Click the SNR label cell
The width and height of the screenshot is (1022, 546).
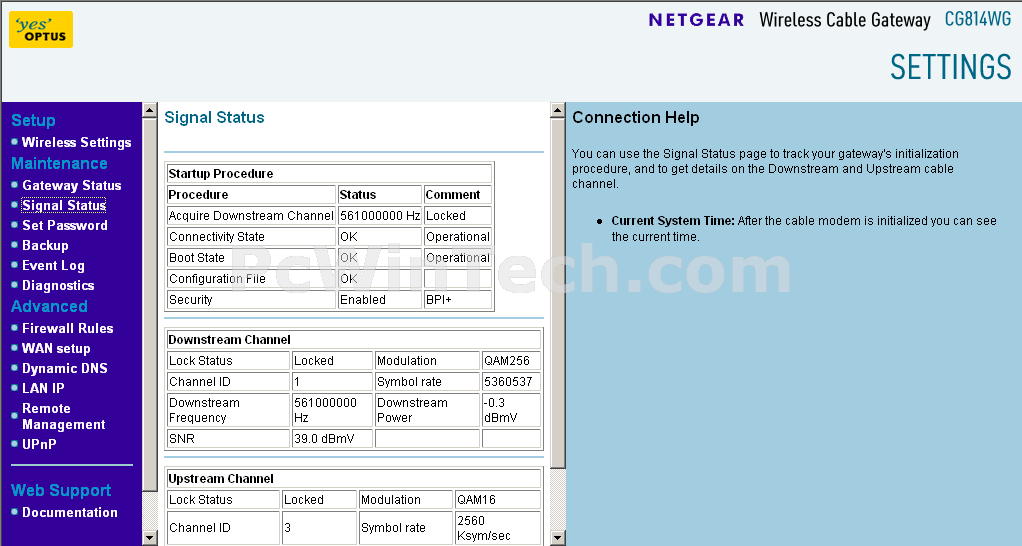pyautogui.click(x=228, y=438)
